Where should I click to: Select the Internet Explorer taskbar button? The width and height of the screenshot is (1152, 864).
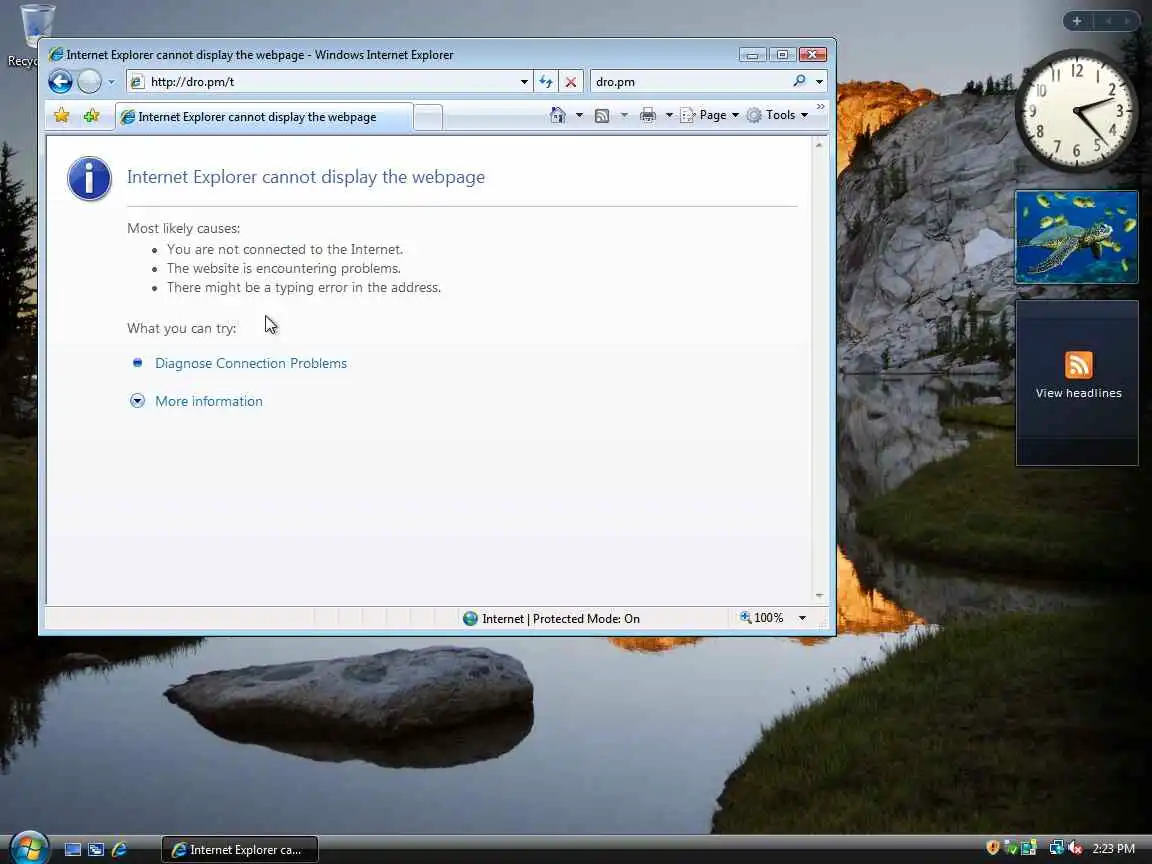pyautogui.click(x=240, y=849)
